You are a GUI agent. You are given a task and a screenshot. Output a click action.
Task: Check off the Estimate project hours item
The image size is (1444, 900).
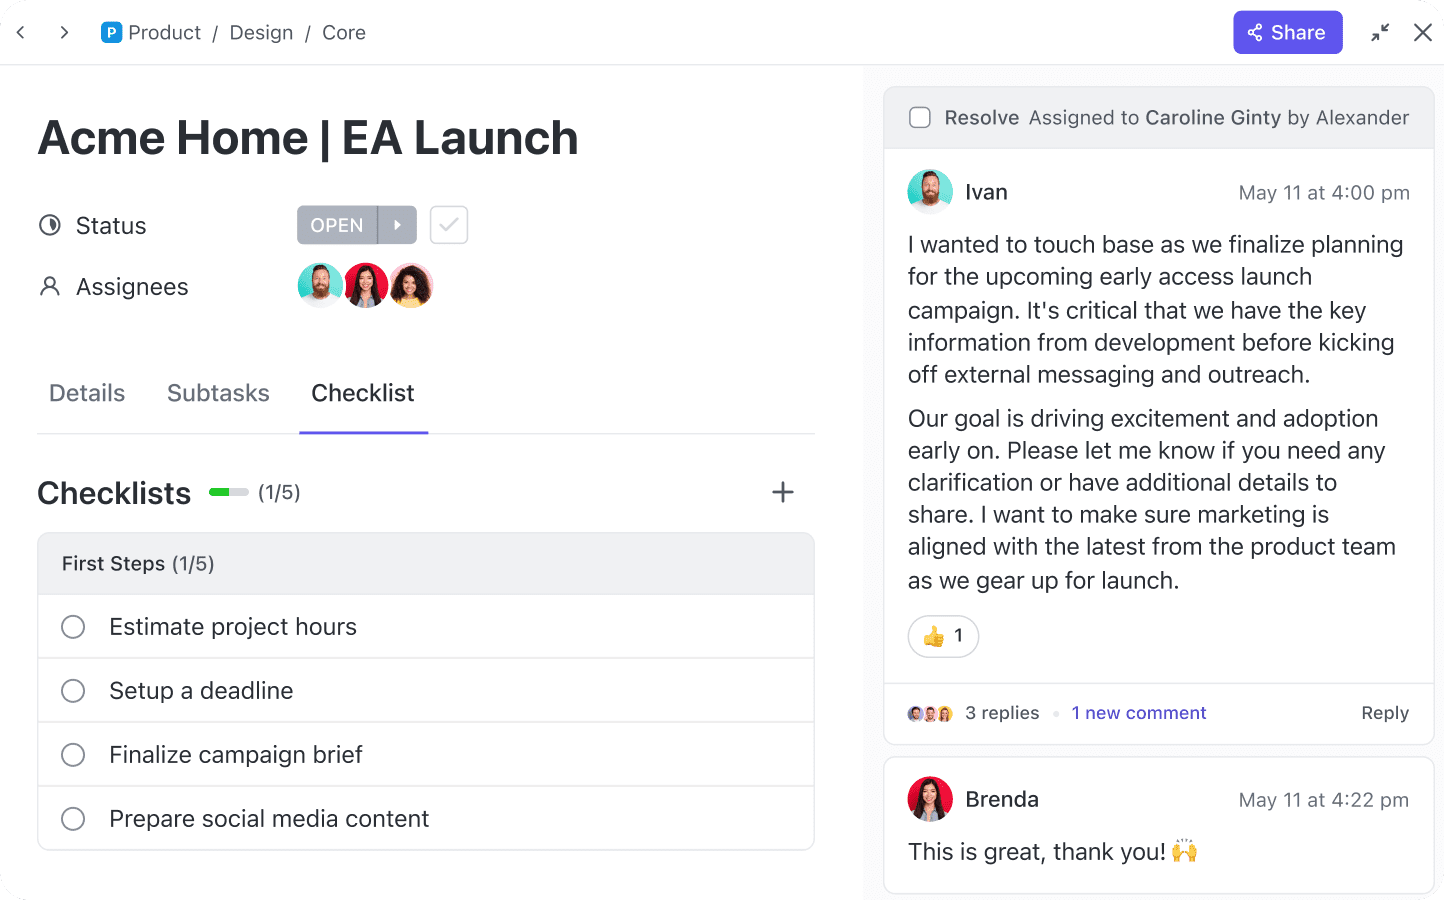[x=73, y=626]
